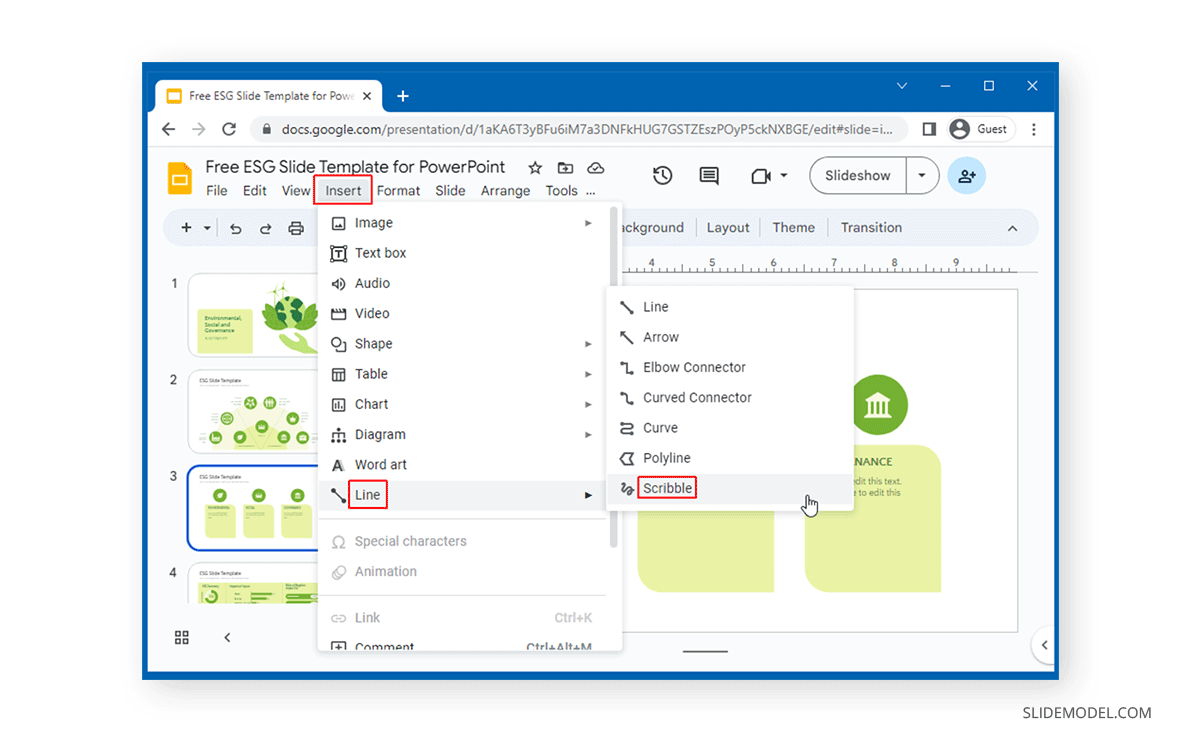
Task: Open the print dialog via printer icon
Action: [x=296, y=228]
